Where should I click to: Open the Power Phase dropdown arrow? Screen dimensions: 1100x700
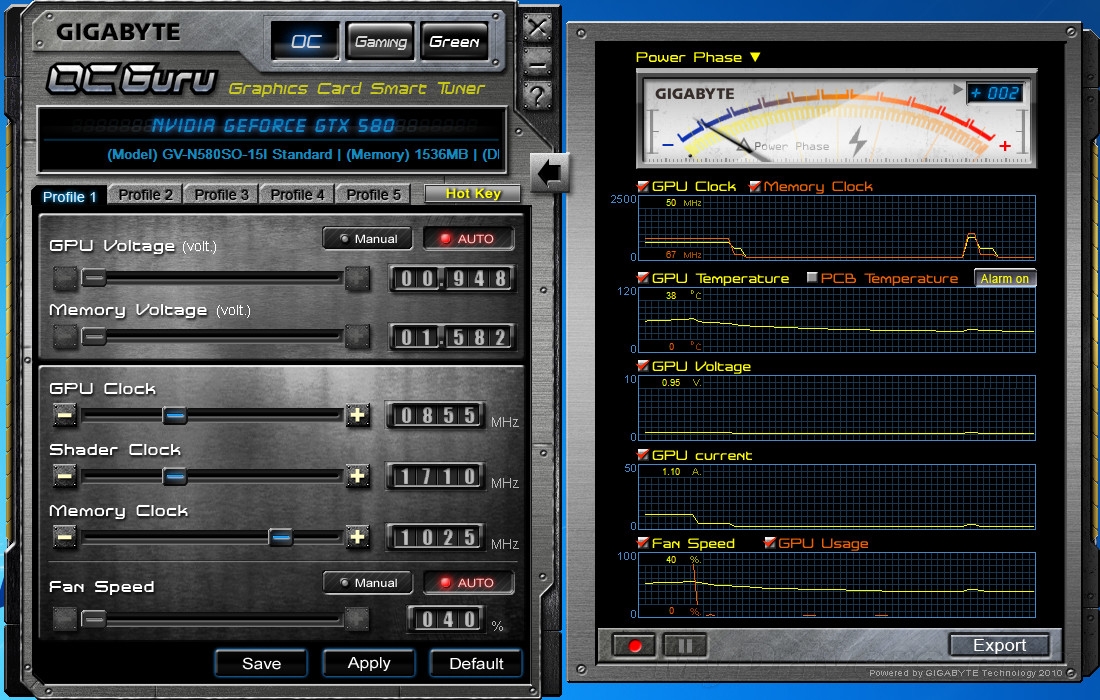point(755,57)
